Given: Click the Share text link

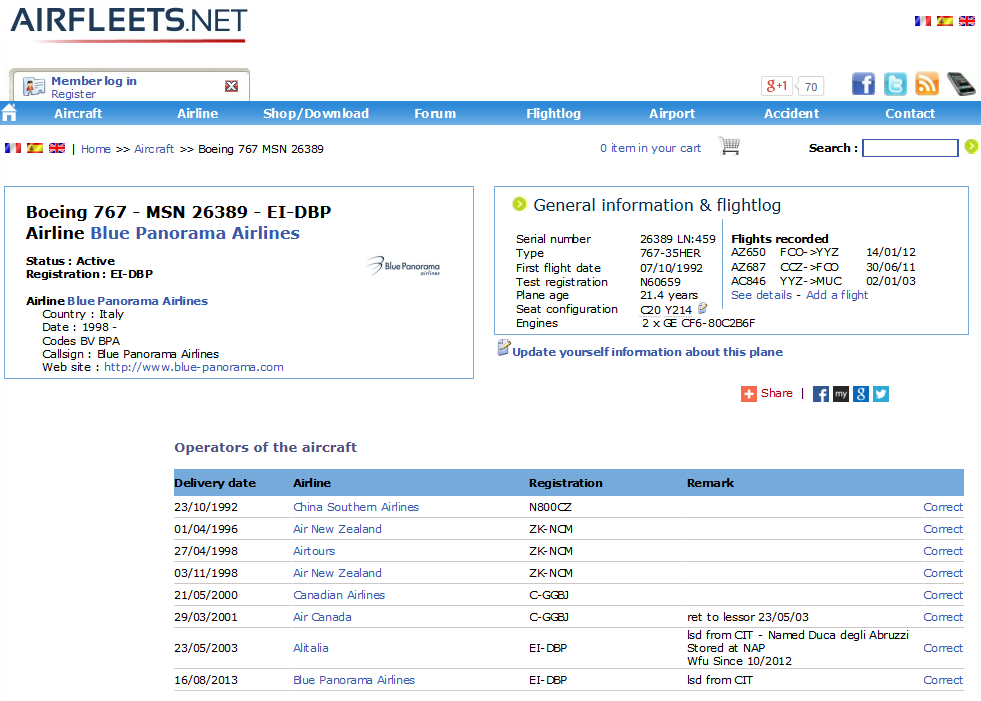Looking at the screenshot, I should point(776,393).
